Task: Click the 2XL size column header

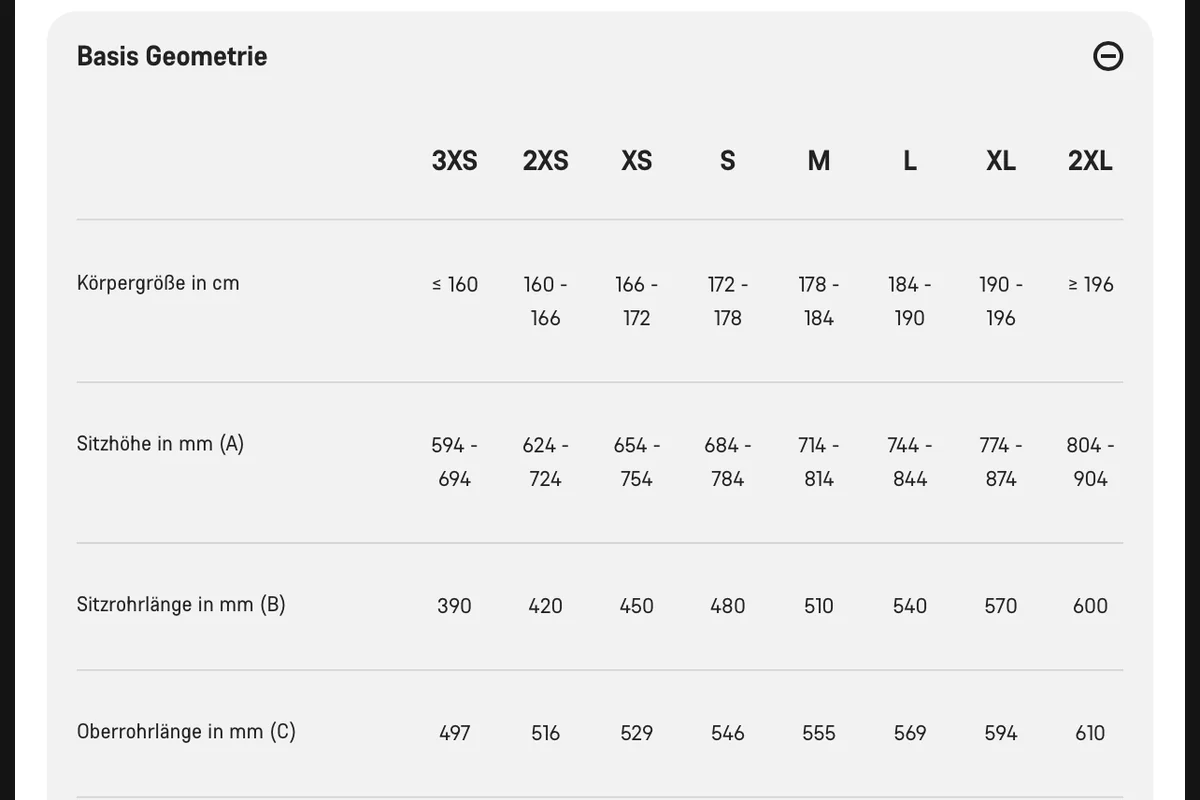Action: coord(1090,160)
